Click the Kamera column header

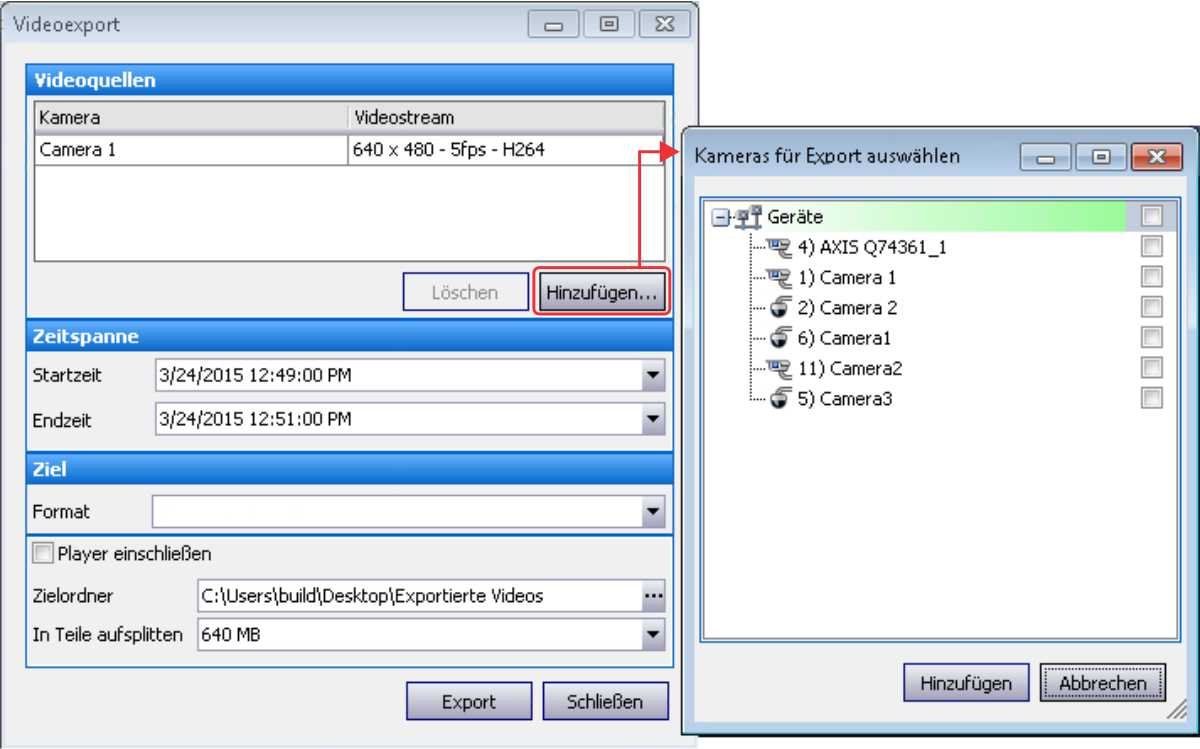(x=192, y=117)
